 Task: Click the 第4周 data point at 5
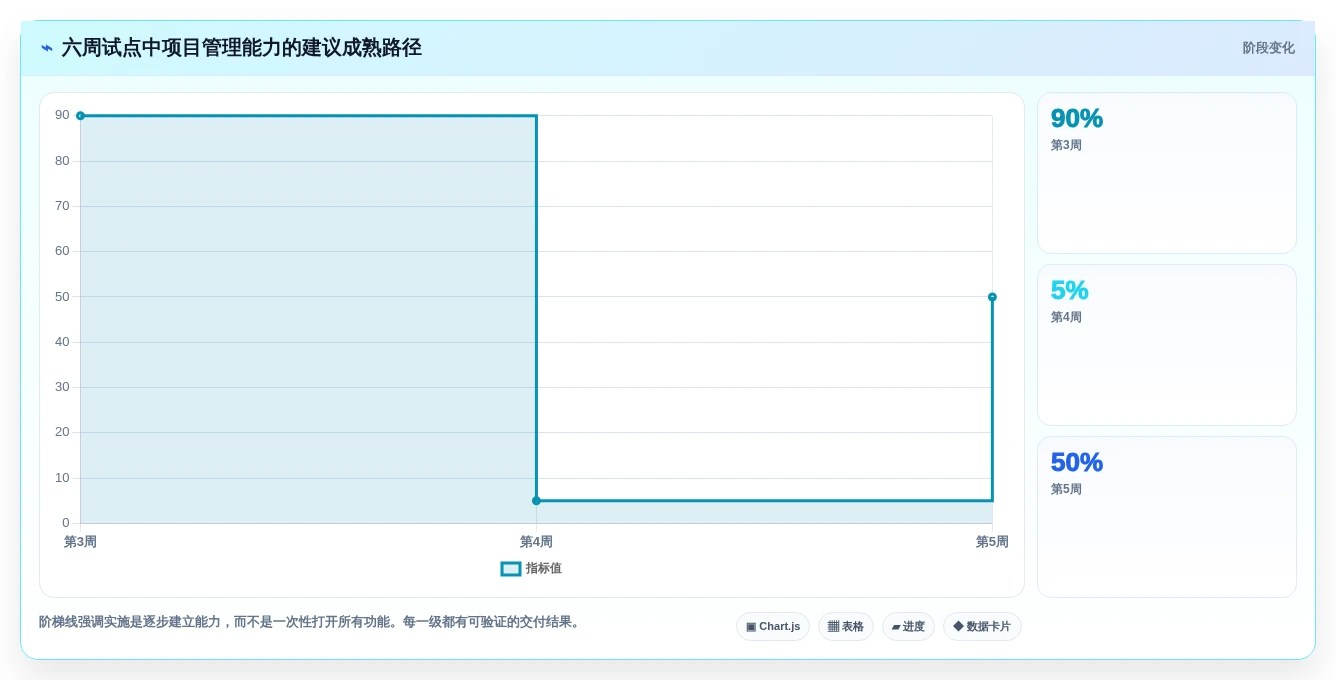[536, 501]
